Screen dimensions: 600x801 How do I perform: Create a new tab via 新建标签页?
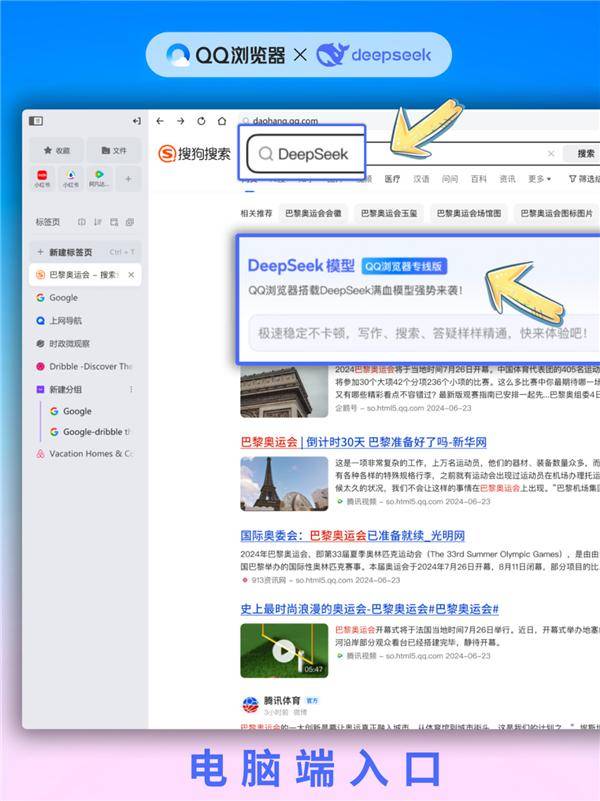85,252
